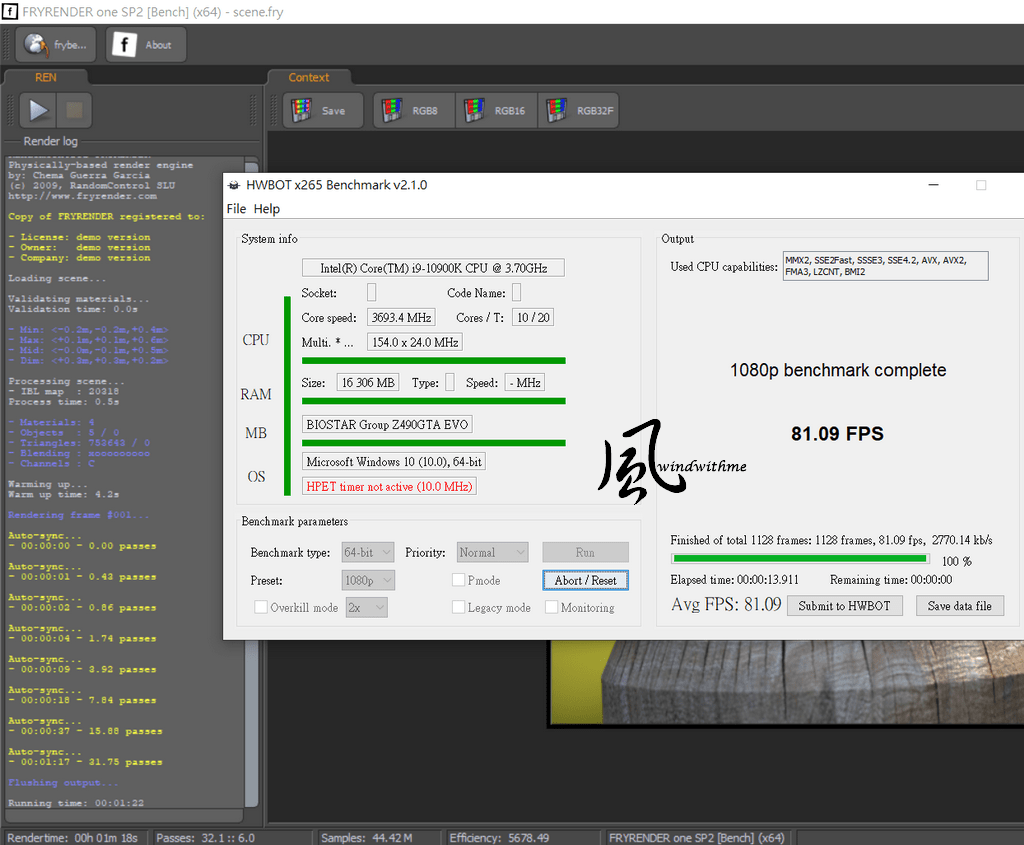Open the Benchmark type 64-bit dropdown
Viewport: 1024px width, 845px height.
[x=366, y=552]
